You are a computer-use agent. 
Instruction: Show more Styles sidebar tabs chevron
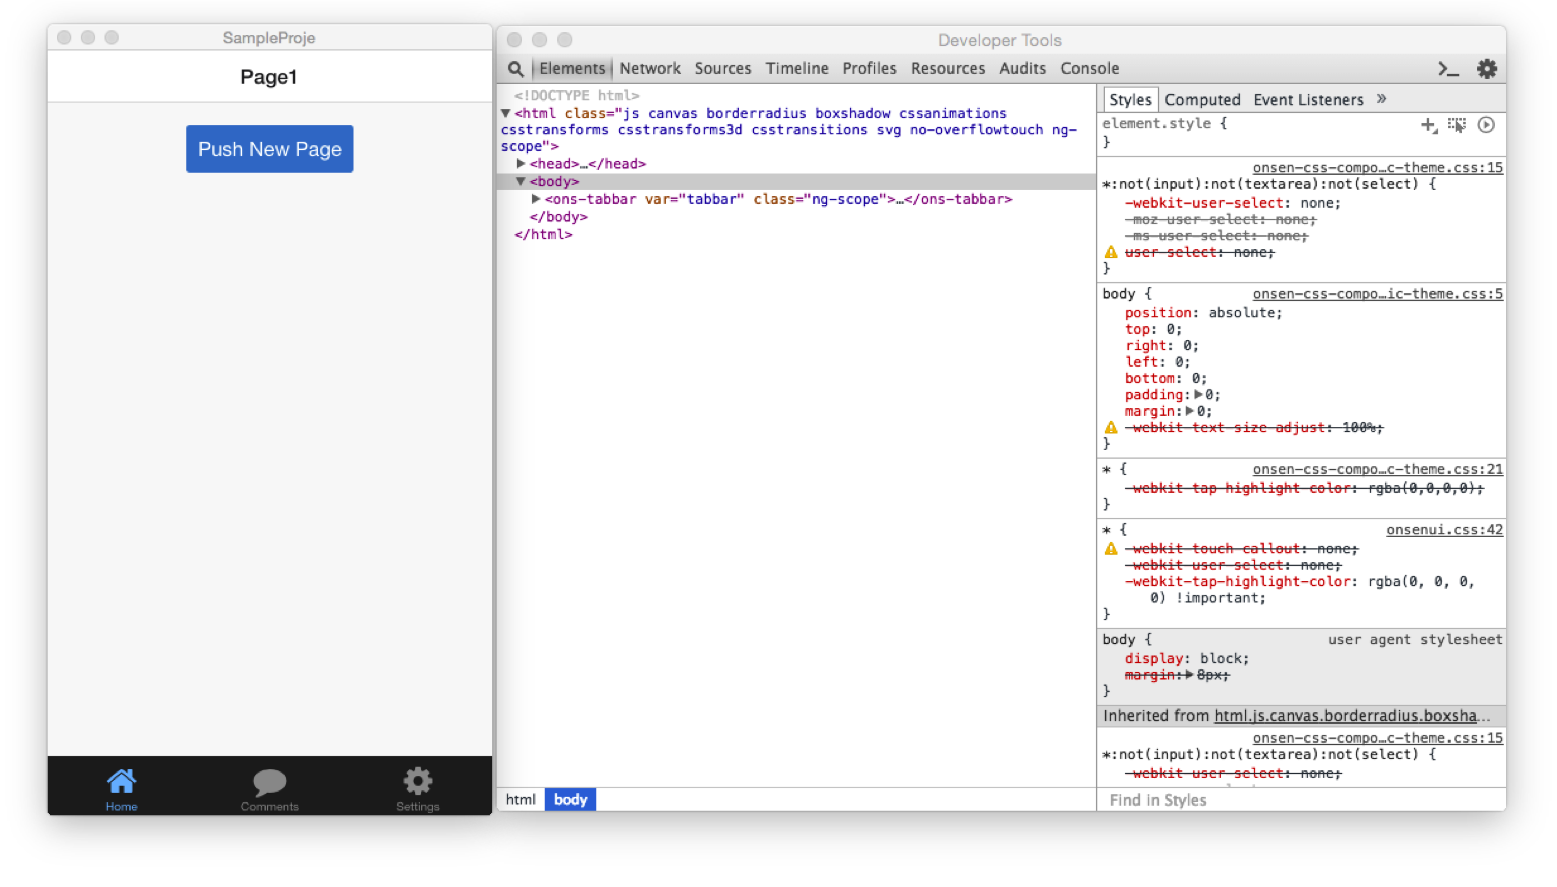(x=1381, y=99)
